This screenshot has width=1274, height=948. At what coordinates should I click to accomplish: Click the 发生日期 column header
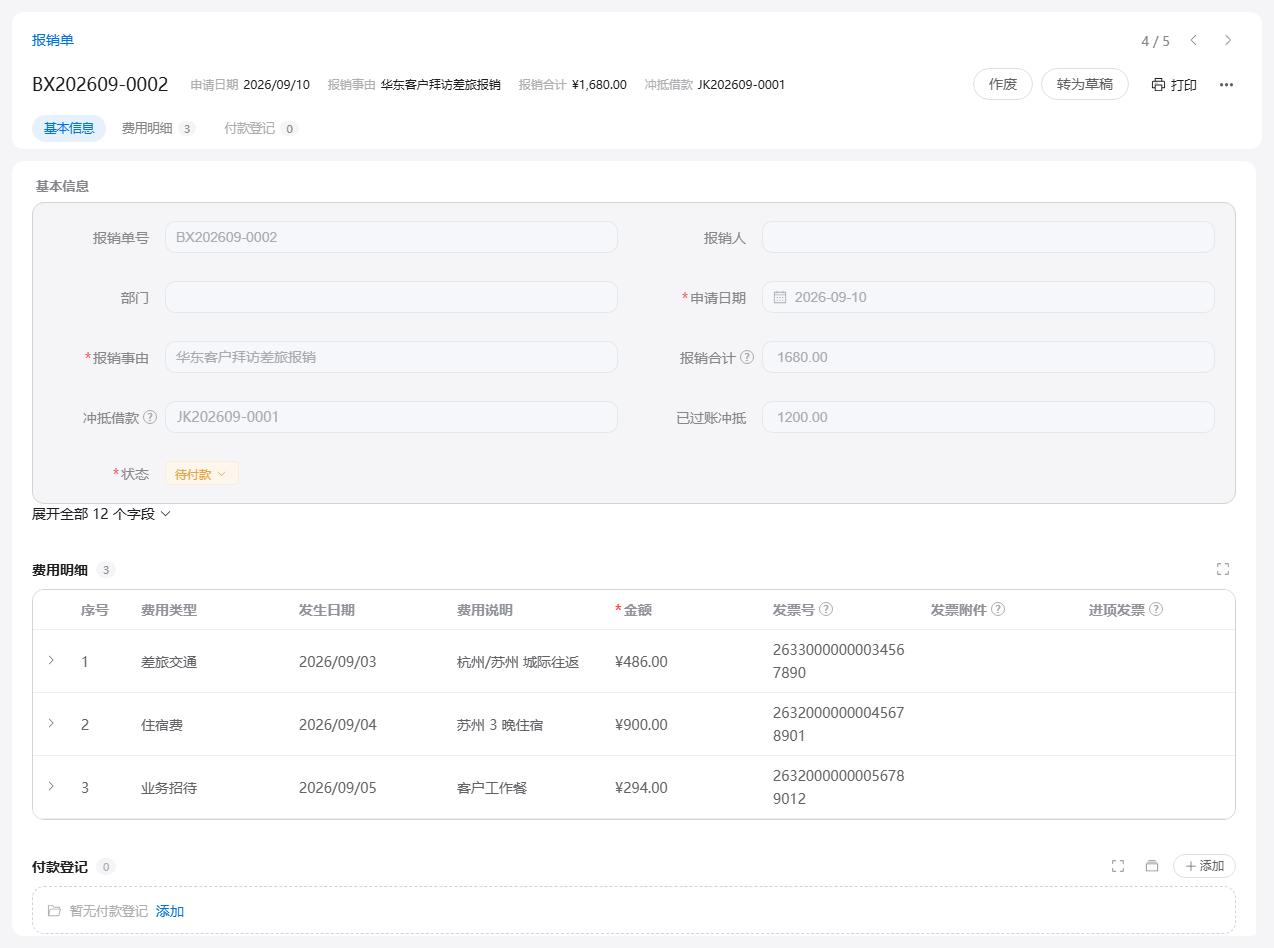(x=327, y=610)
